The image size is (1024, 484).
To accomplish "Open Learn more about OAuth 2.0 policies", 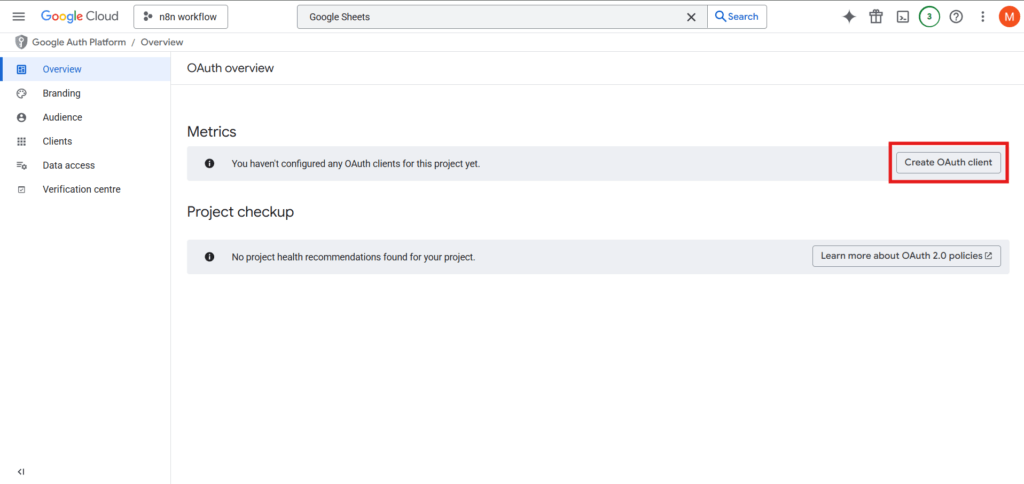I will 906,256.
